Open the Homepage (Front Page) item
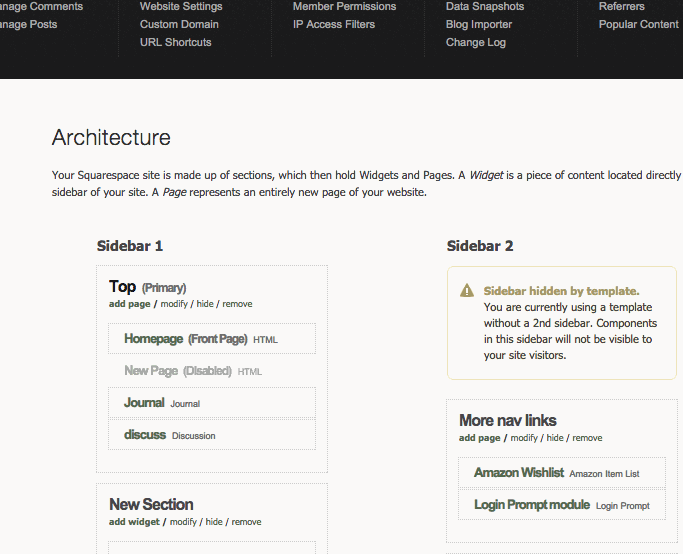Viewport: 683px width, 554px height. coord(185,339)
